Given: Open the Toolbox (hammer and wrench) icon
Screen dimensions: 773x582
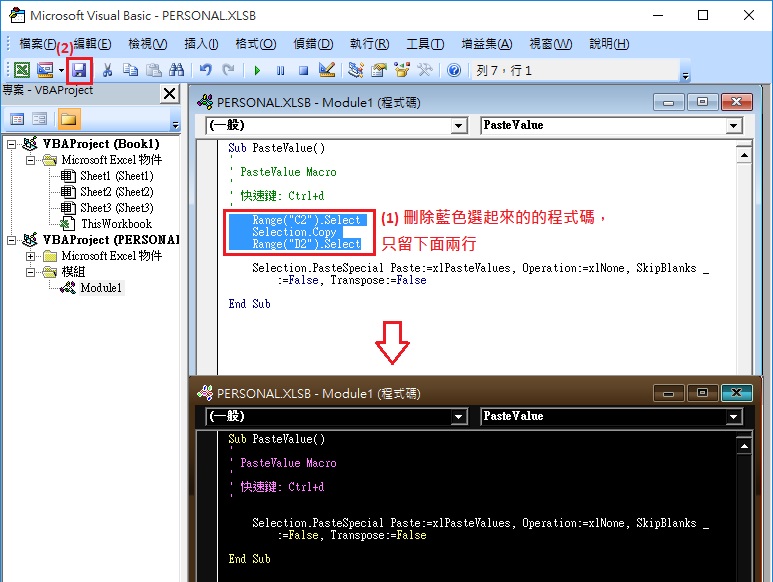Looking at the screenshot, I should point(425,70).
